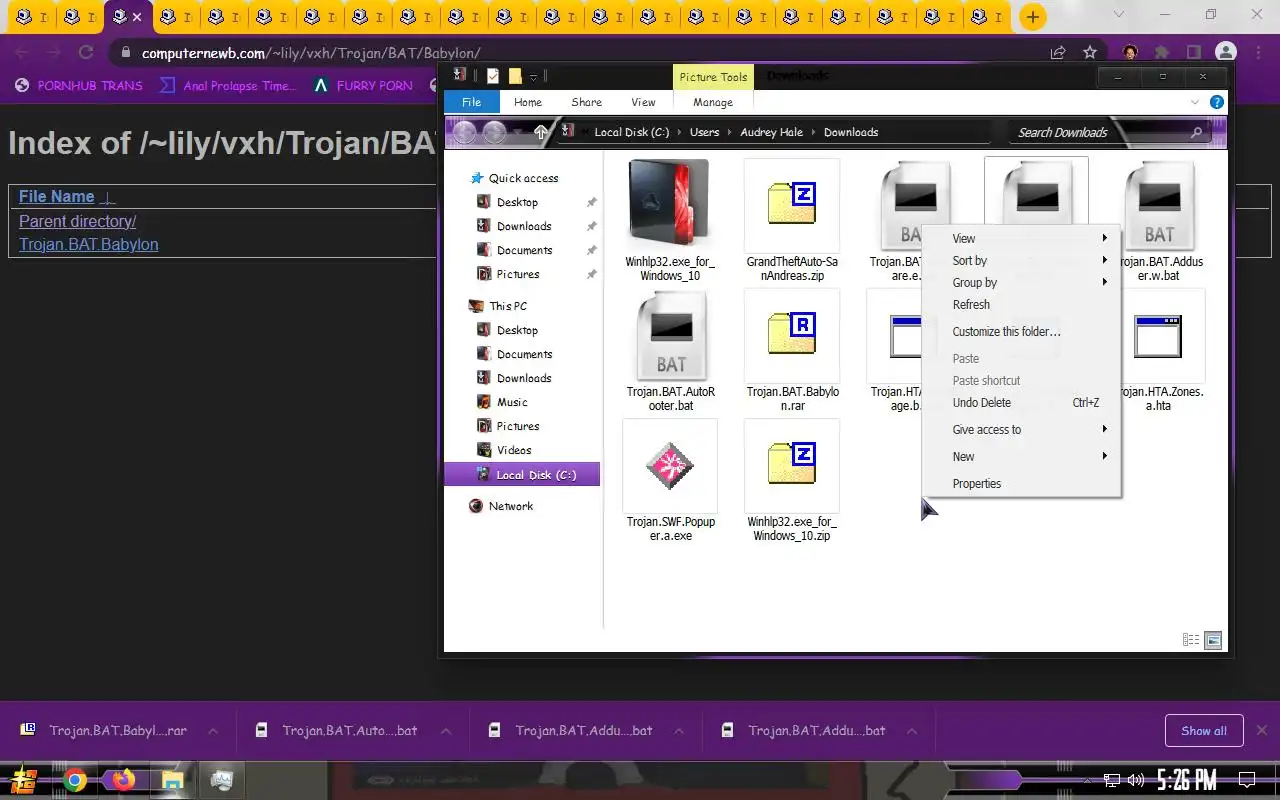1280x800 pixels.
Task: Expand the Explorer ribbon chevron
Action: tap(1195, 102)
